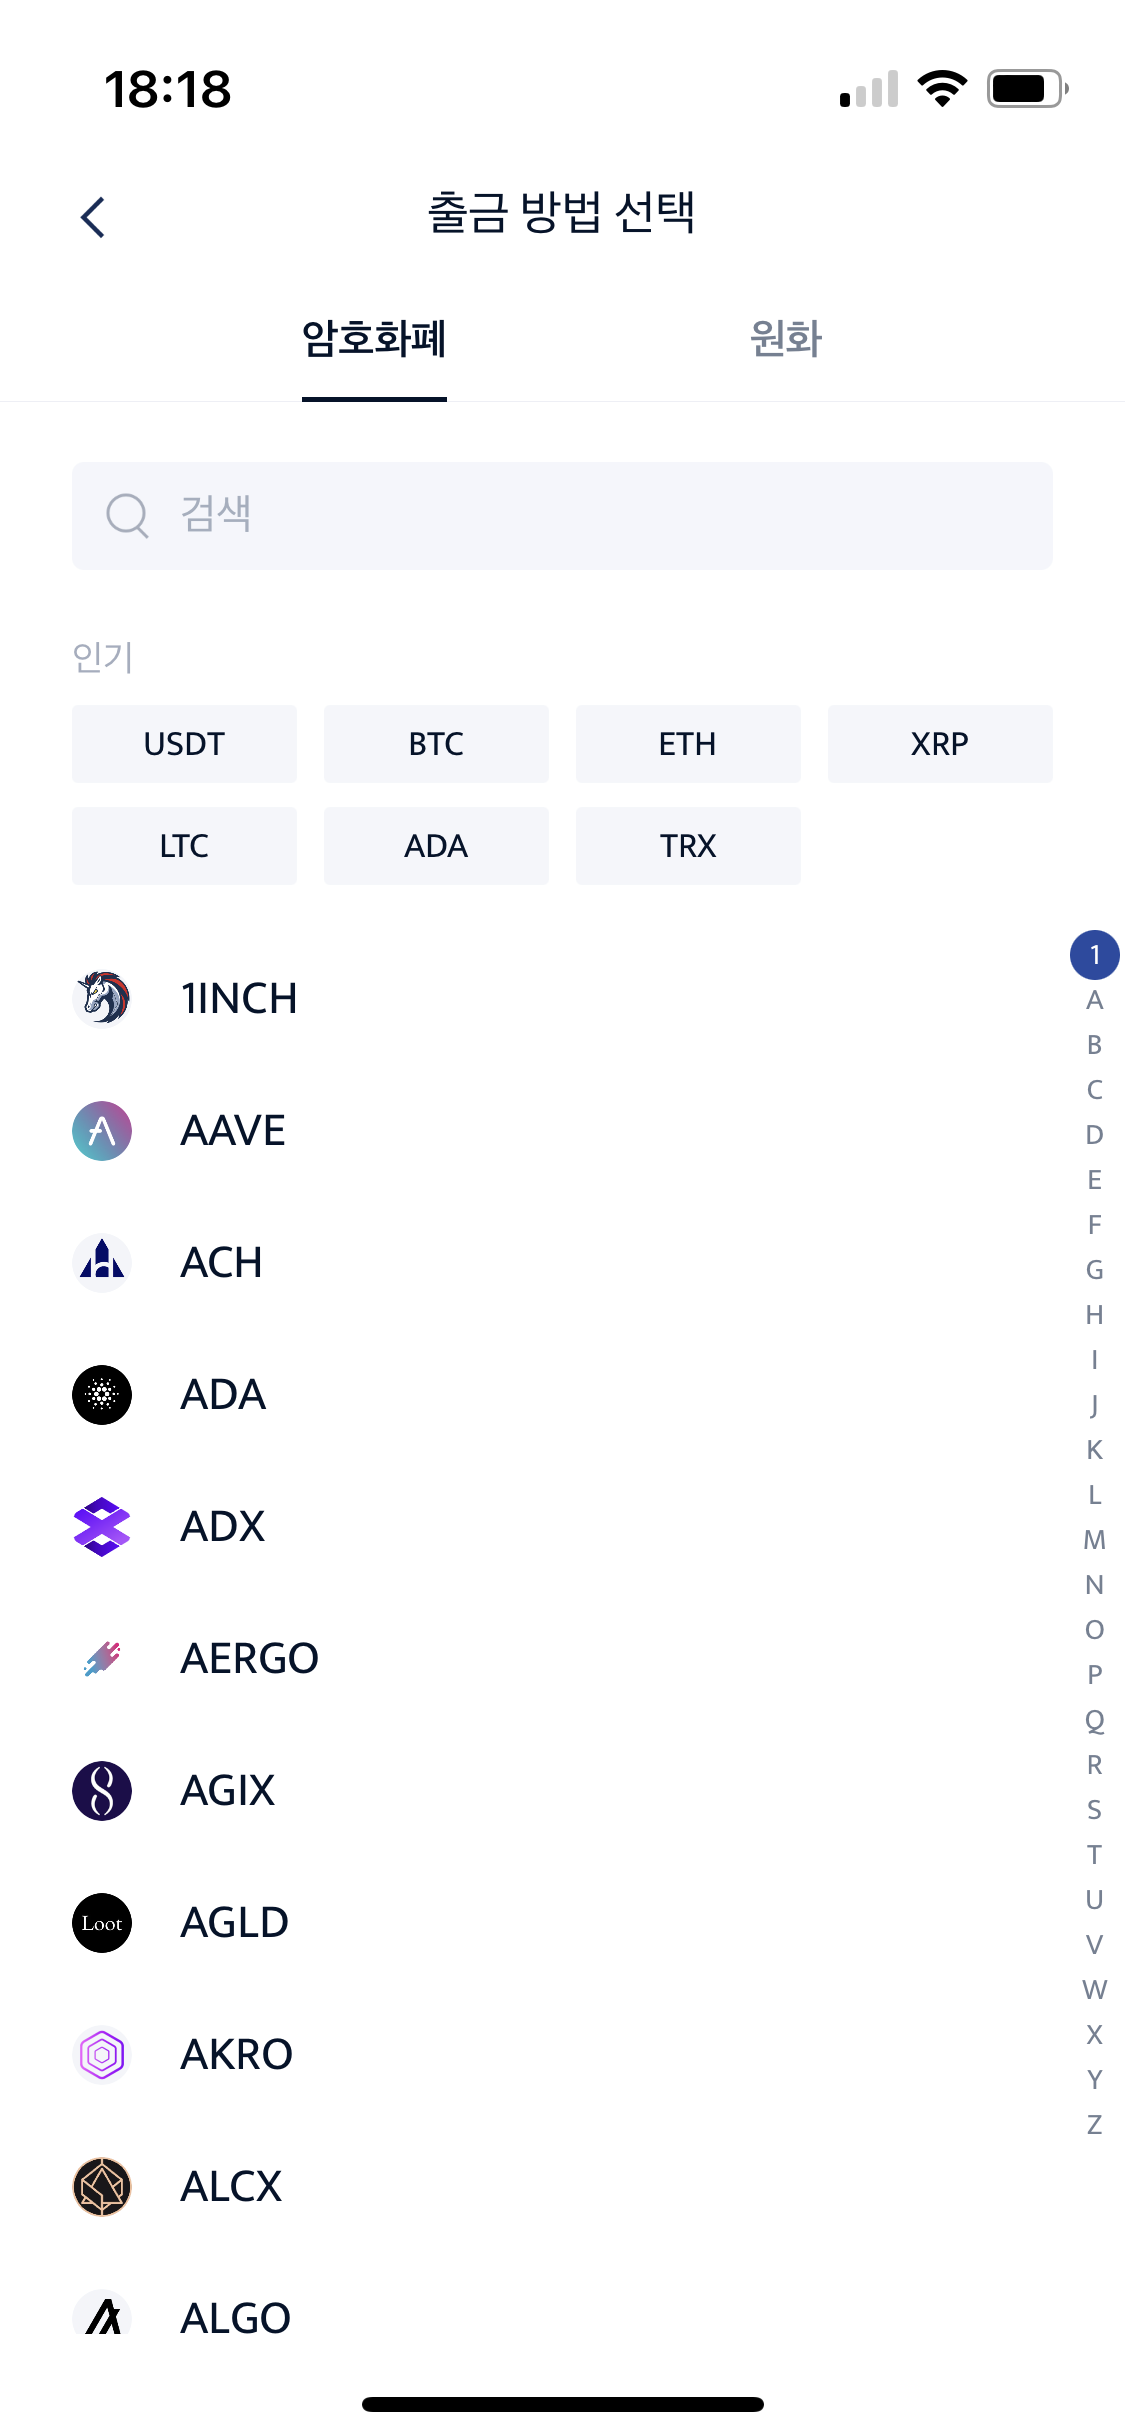This screenshot has height=2436, width=1125.
Task: Tap the TRX popular chip
Action: point(688,846)
